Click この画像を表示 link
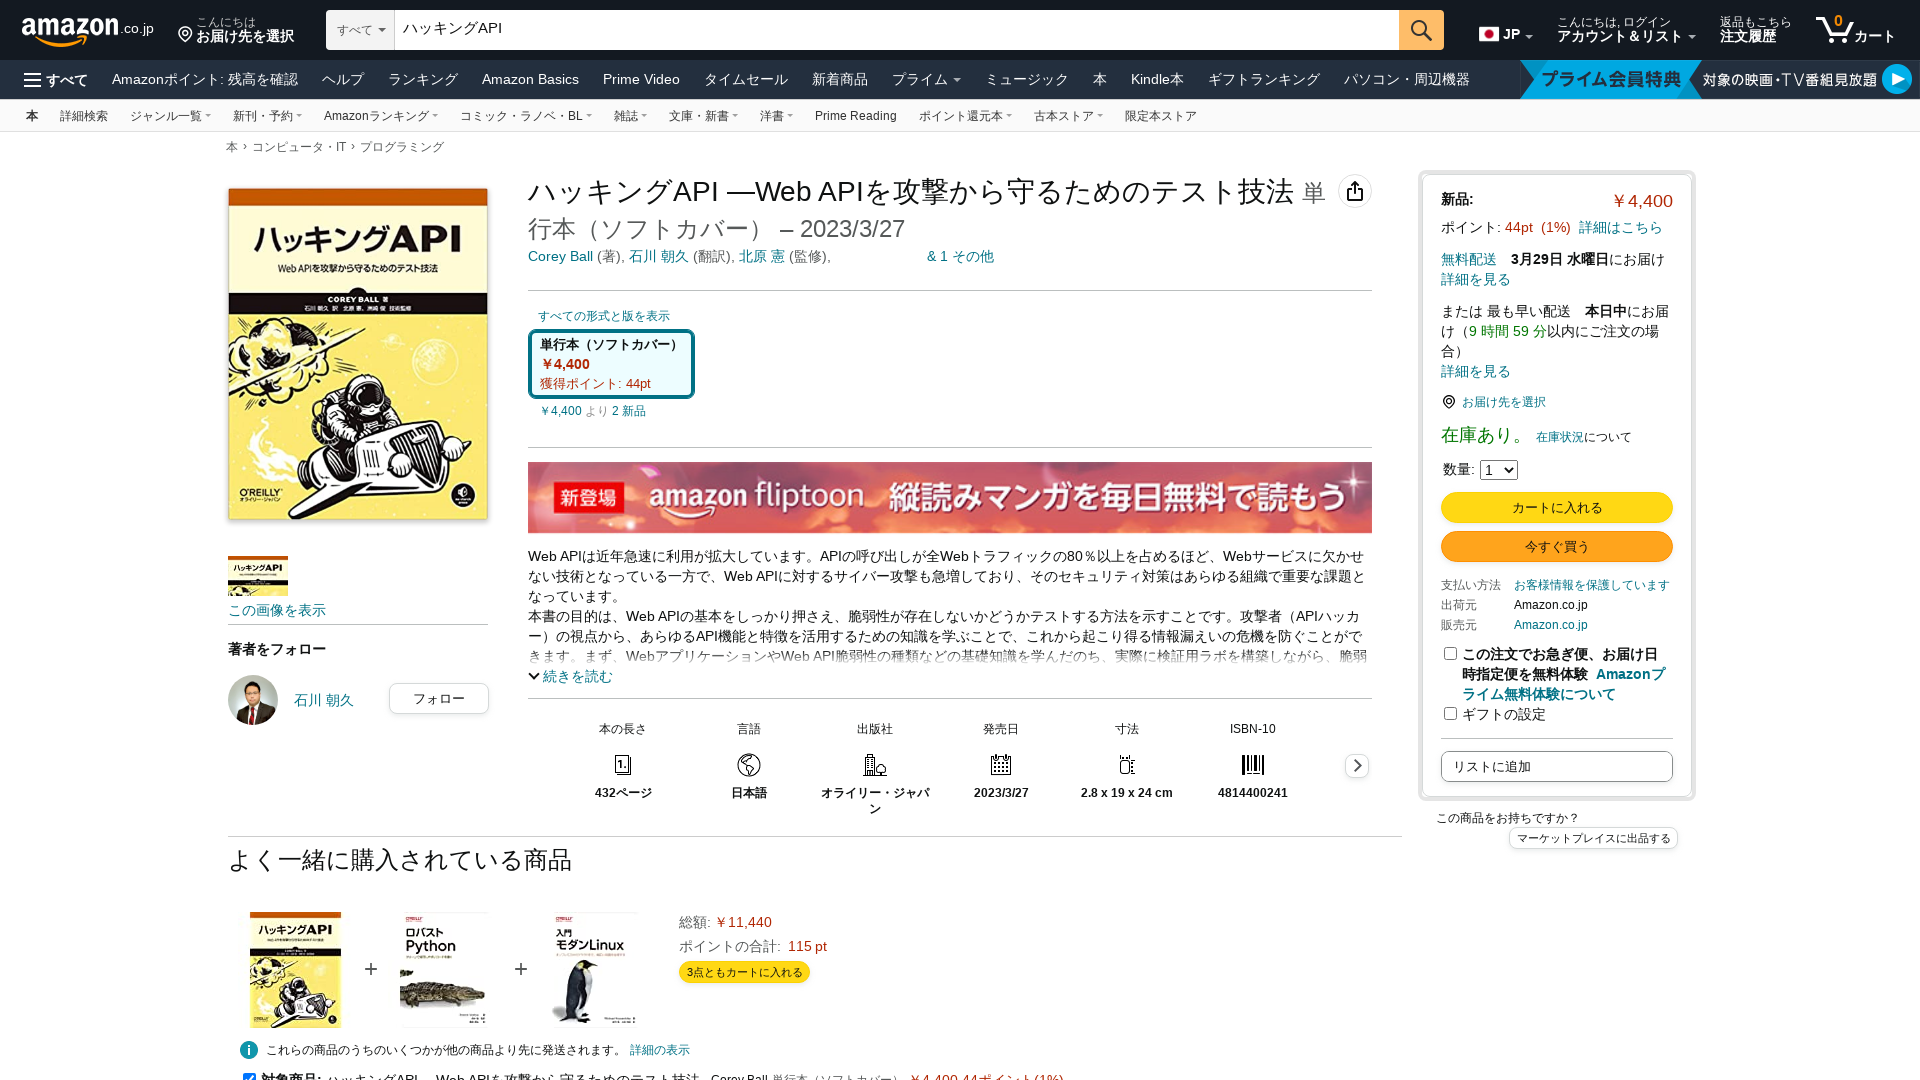The width and height of the screenshot is (1920, 1080). (277, 611)
